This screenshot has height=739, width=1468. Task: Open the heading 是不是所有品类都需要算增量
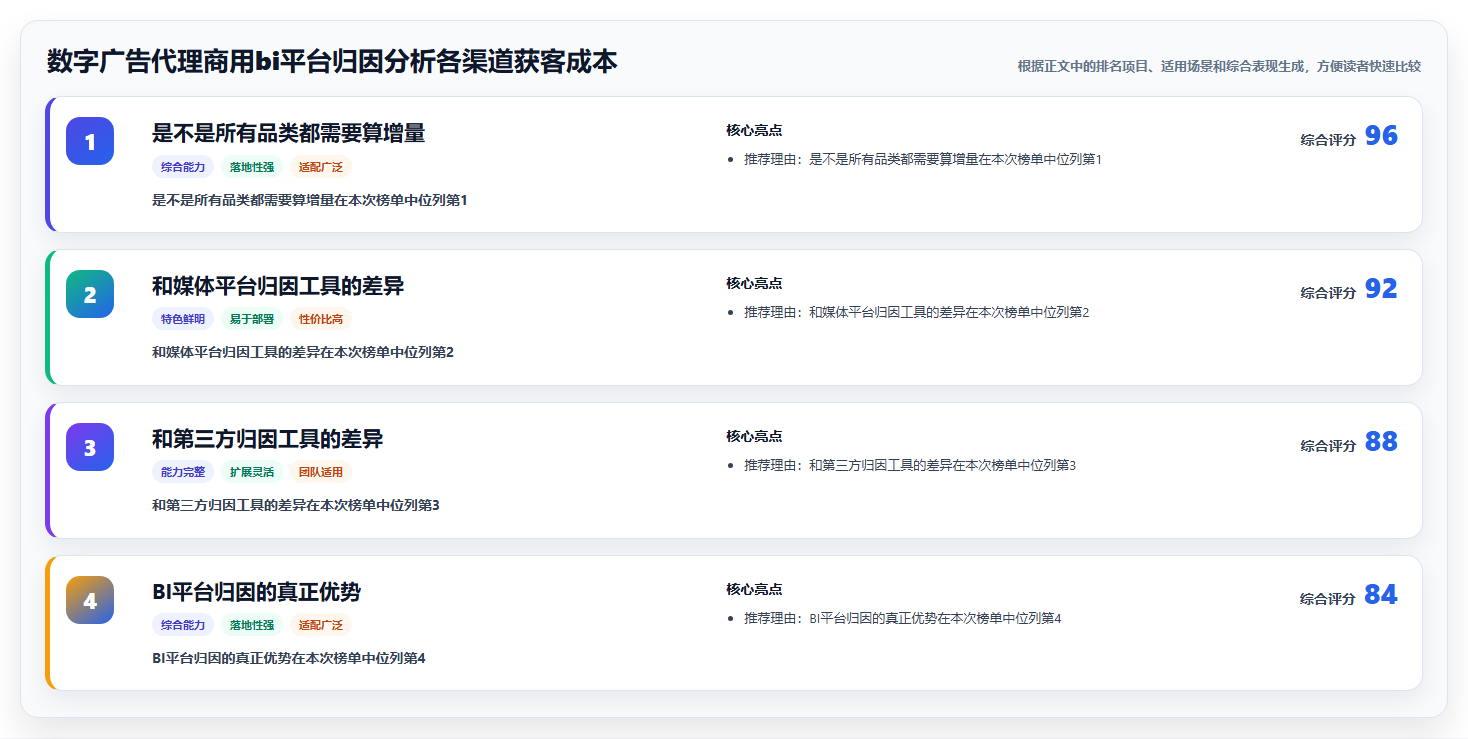[289, 133]
